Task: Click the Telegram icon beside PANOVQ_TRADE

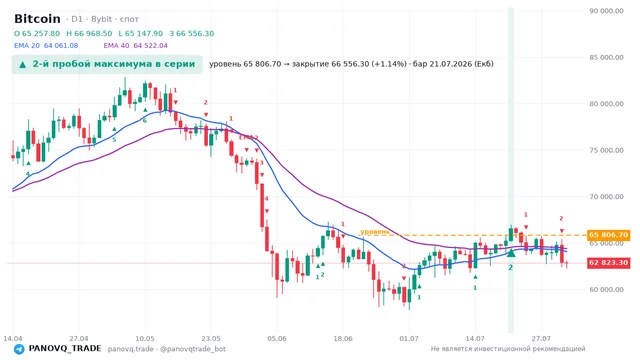Action: (19, 349)
